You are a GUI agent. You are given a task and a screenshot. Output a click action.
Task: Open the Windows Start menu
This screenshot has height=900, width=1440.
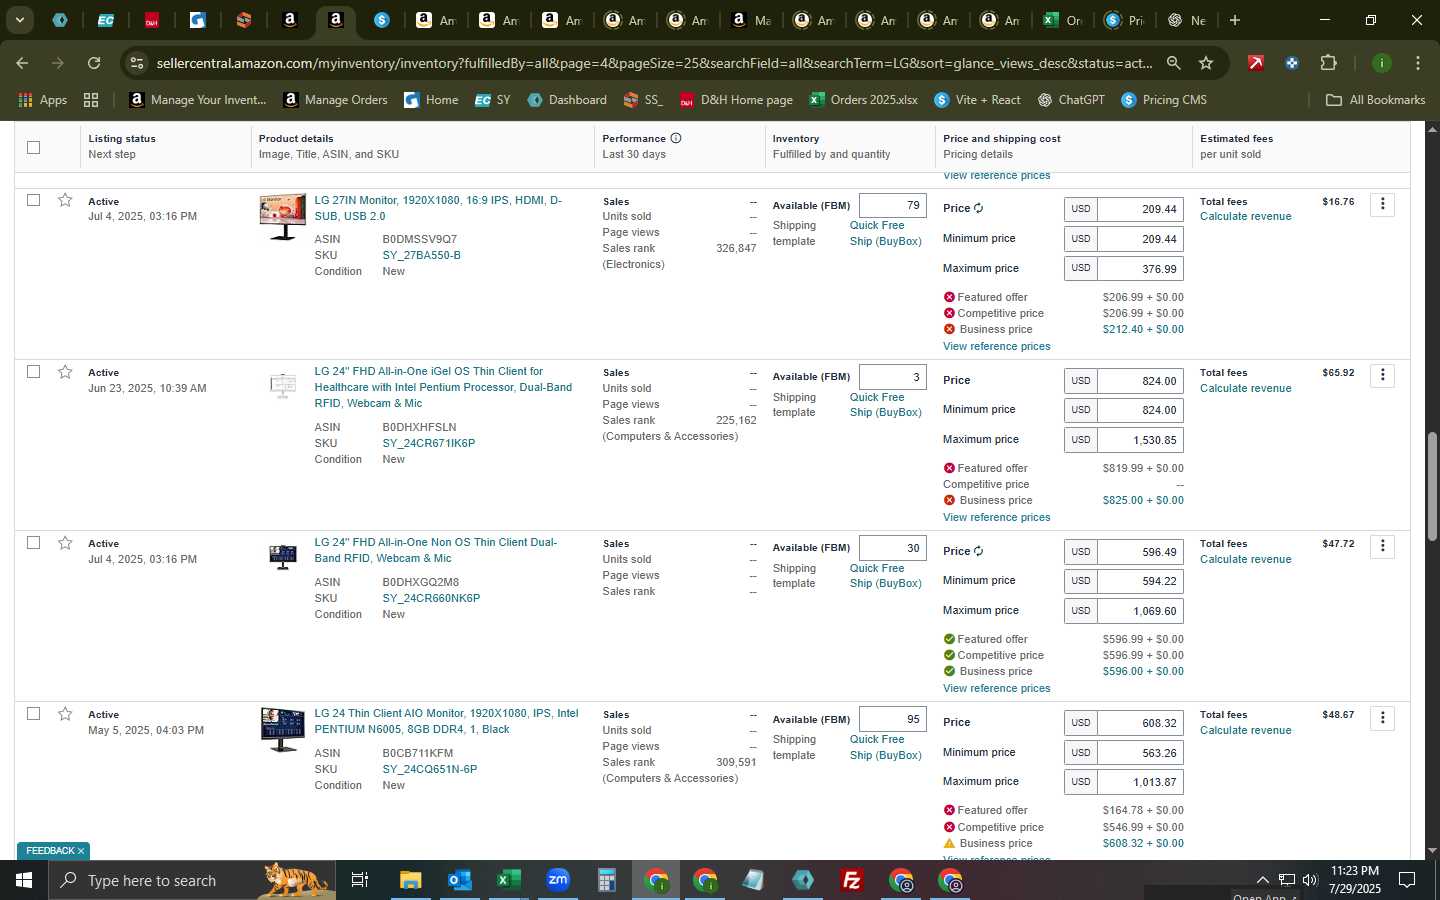(23, 880)
